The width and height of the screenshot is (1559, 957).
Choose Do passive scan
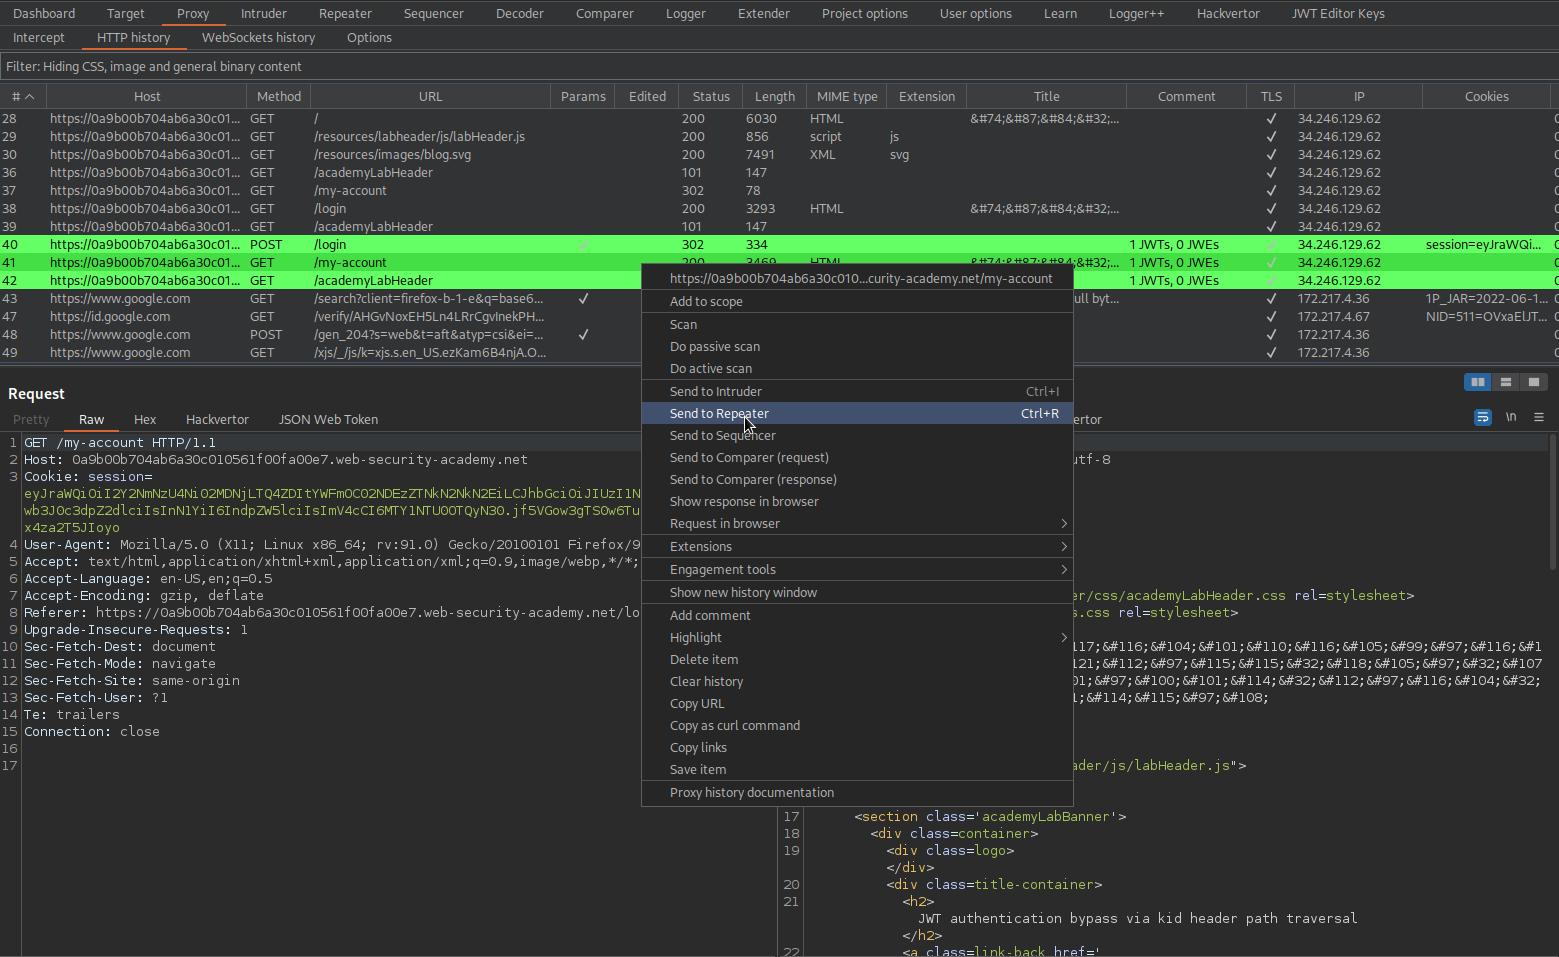coord(857,347)
